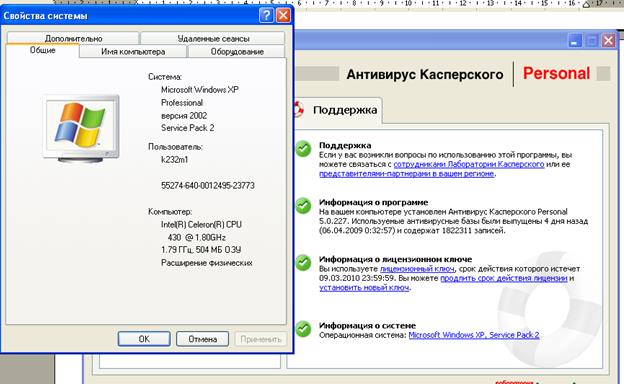
Task: Click the Windows XP logo monitor image
Action: 81,128
